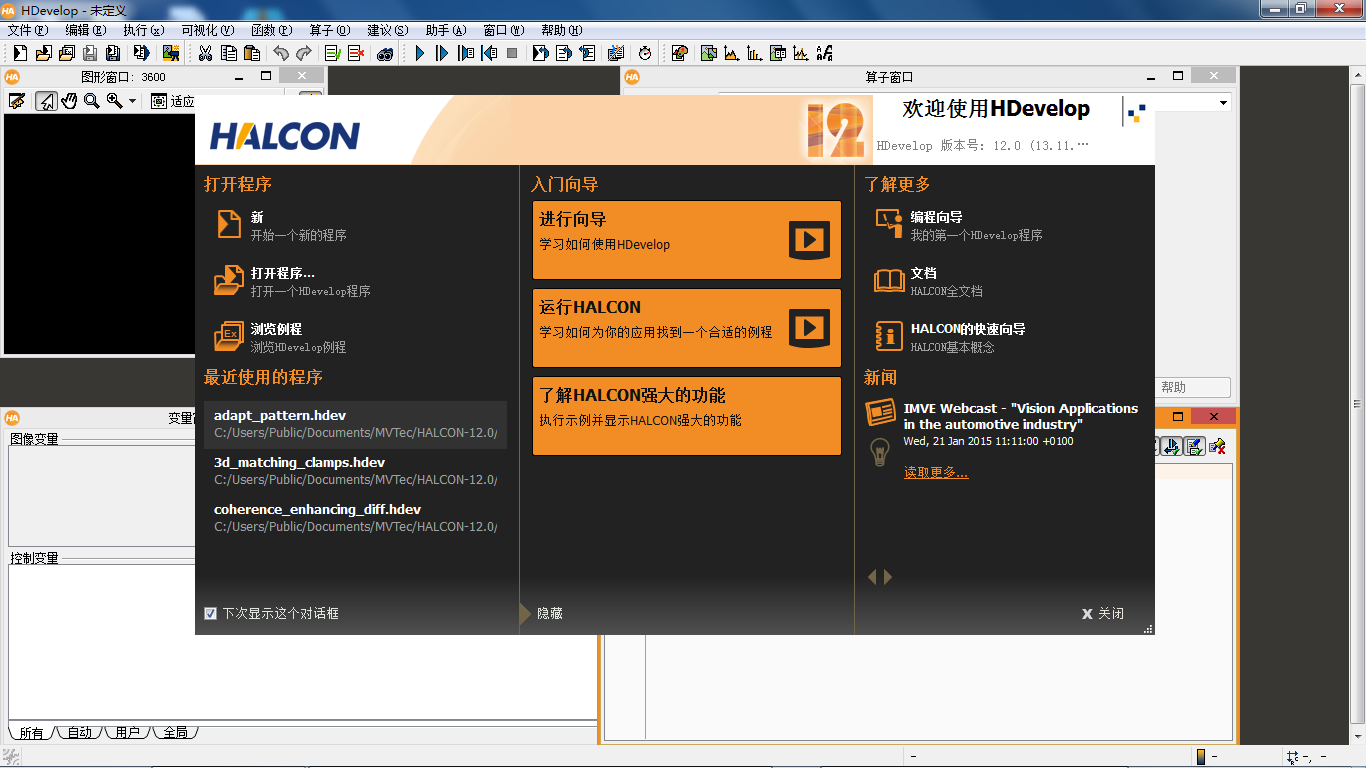Click the binoculars Find icon in toolbar
1366x768 pixels.
(385, 53)
